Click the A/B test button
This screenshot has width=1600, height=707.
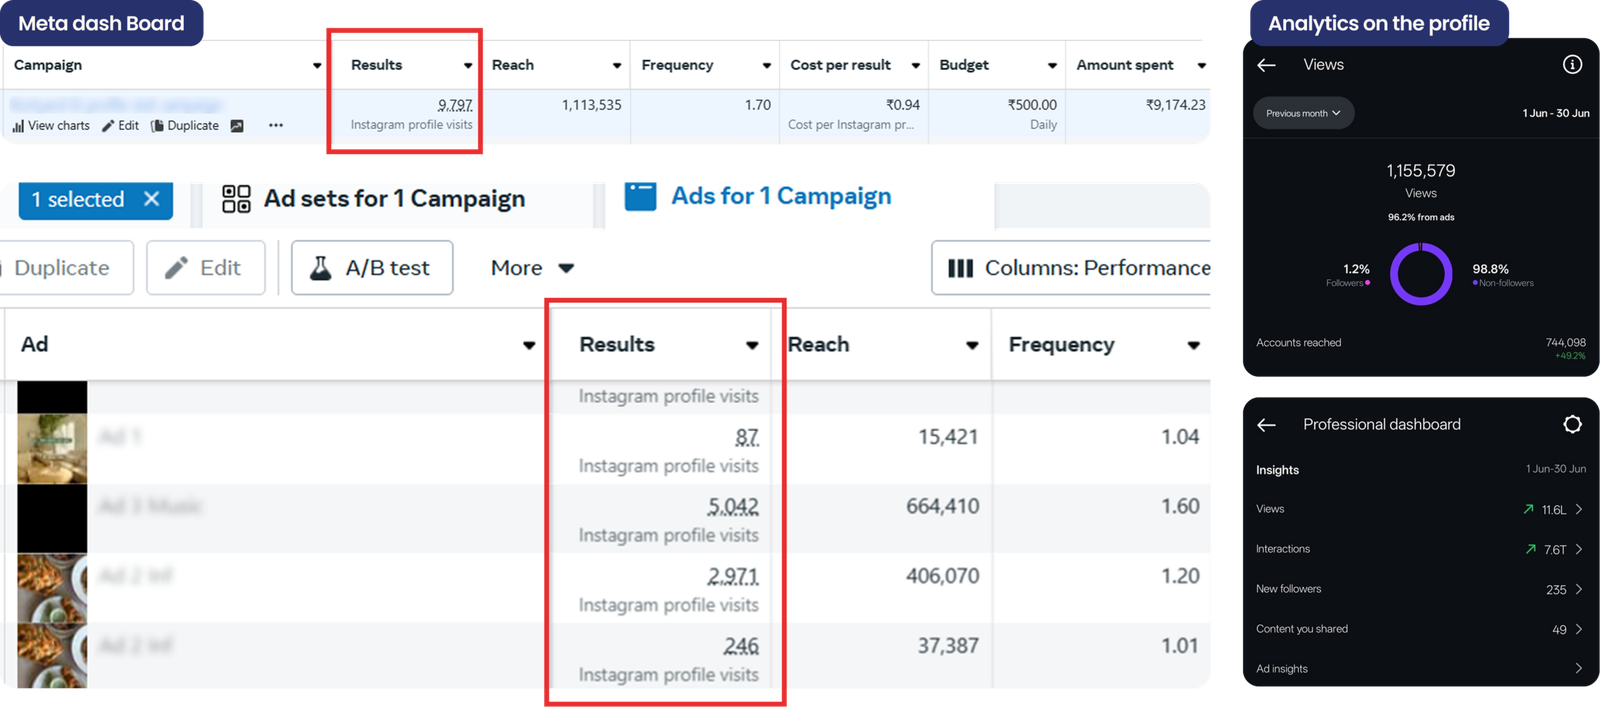tap(372, 268)
